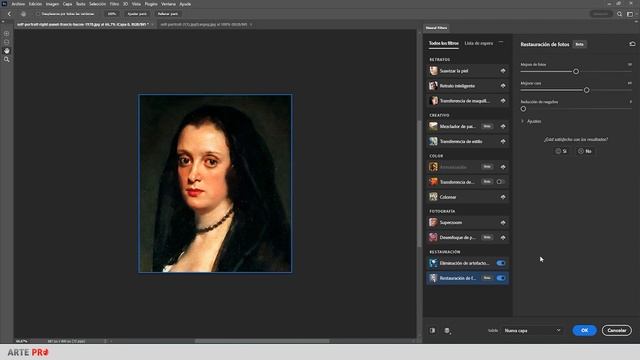Click the hand tool preset icon in options bar
Viewport: 640px width, 360px height.
(23, 14)
